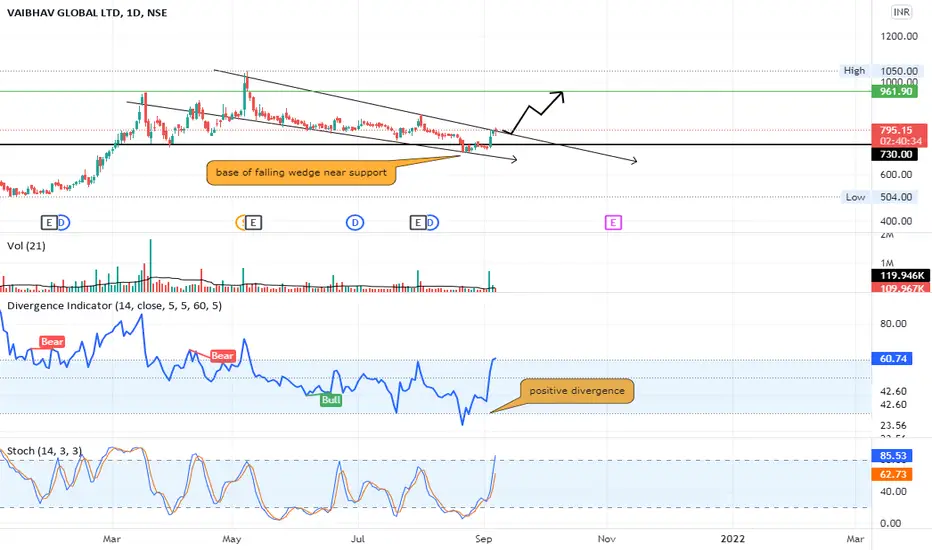Click the 600.00 price axis tick
This screenshot has height=550, width=932.
(x=896, y=174)
